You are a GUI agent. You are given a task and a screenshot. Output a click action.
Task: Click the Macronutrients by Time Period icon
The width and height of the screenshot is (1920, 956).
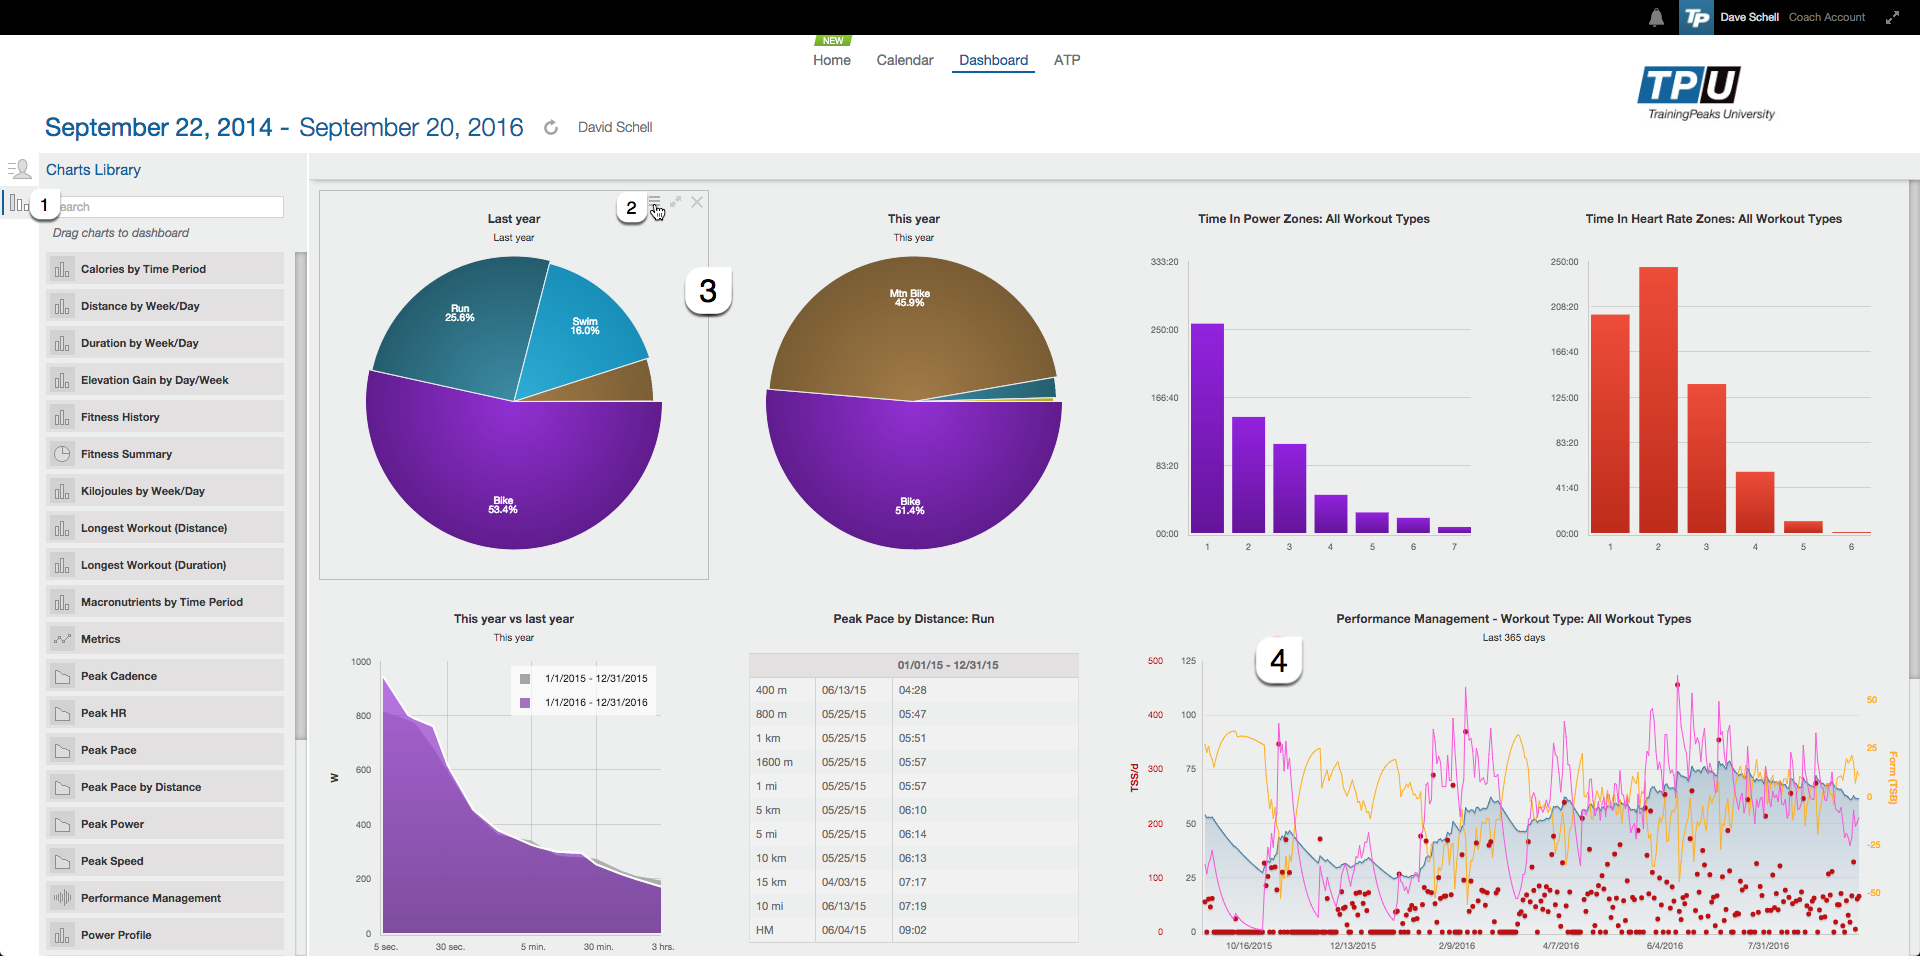[62, 602]
